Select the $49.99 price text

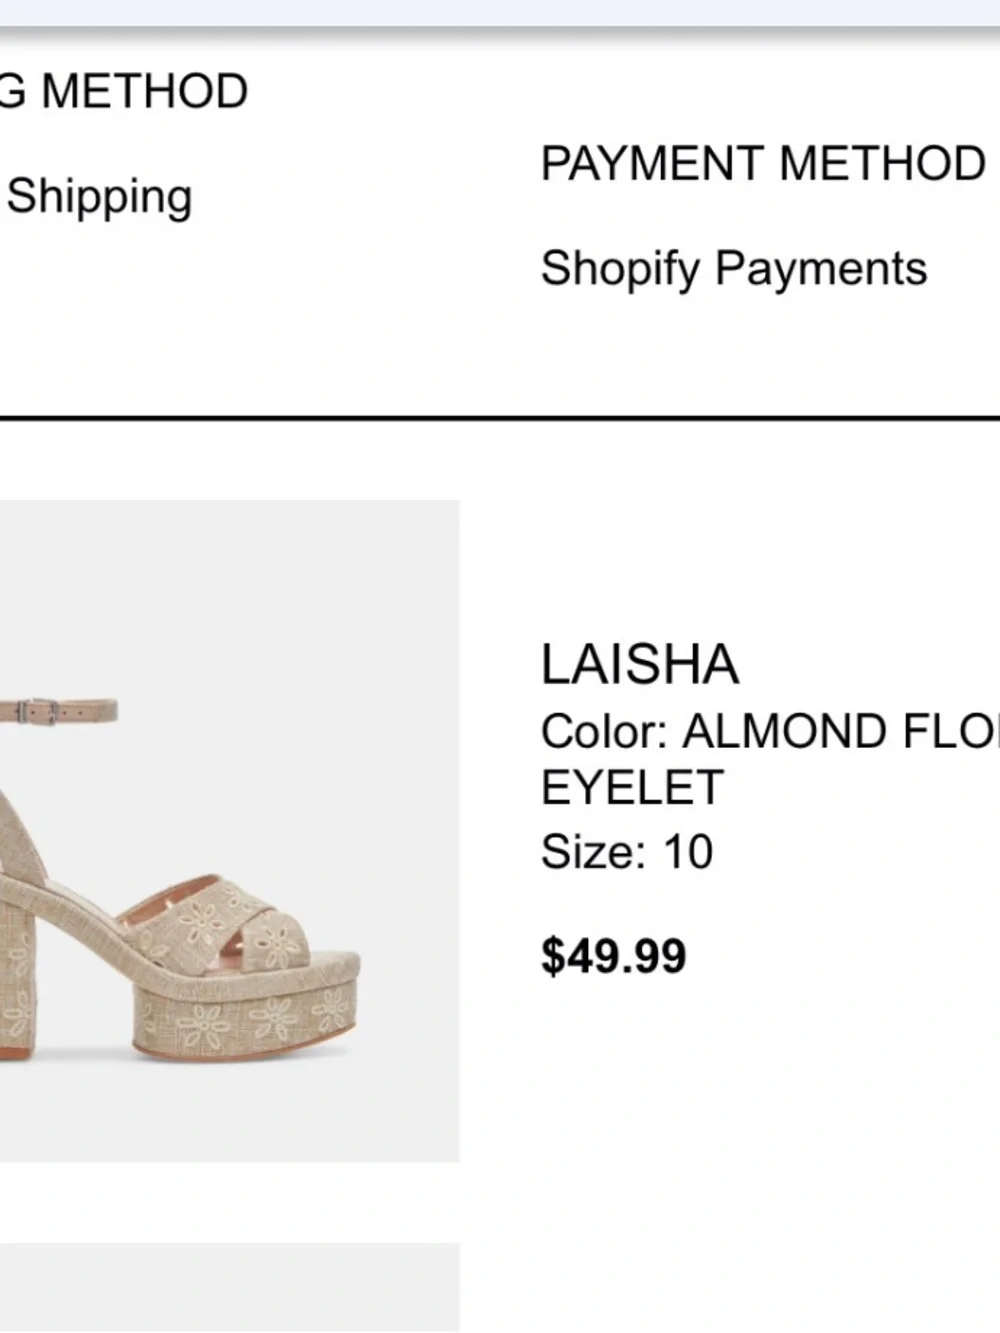613,955
